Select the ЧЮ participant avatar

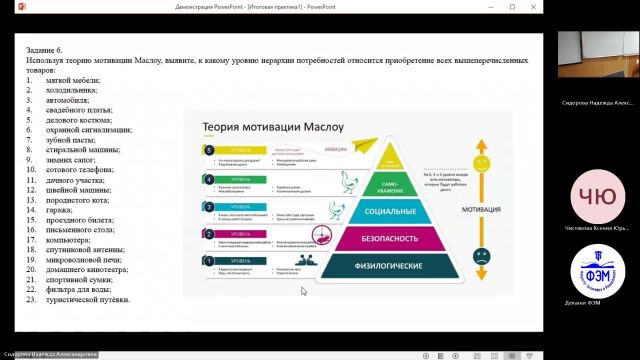[x=598, y=197]
